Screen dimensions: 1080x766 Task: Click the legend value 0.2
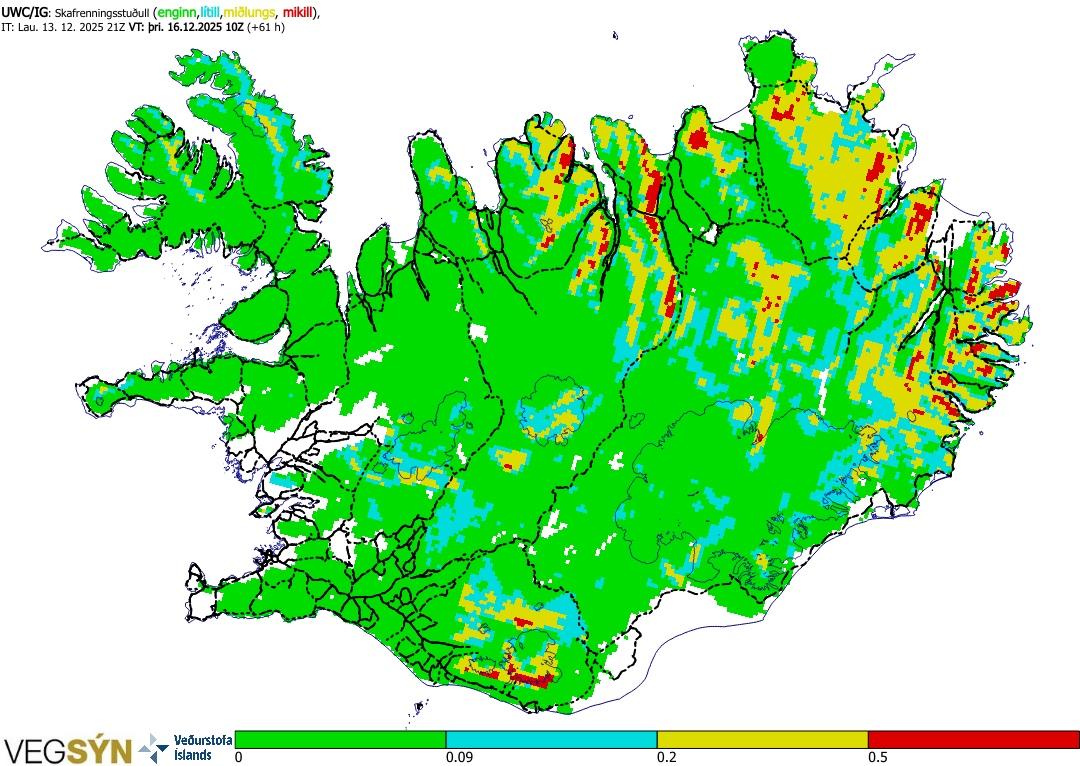coord(666,758)
